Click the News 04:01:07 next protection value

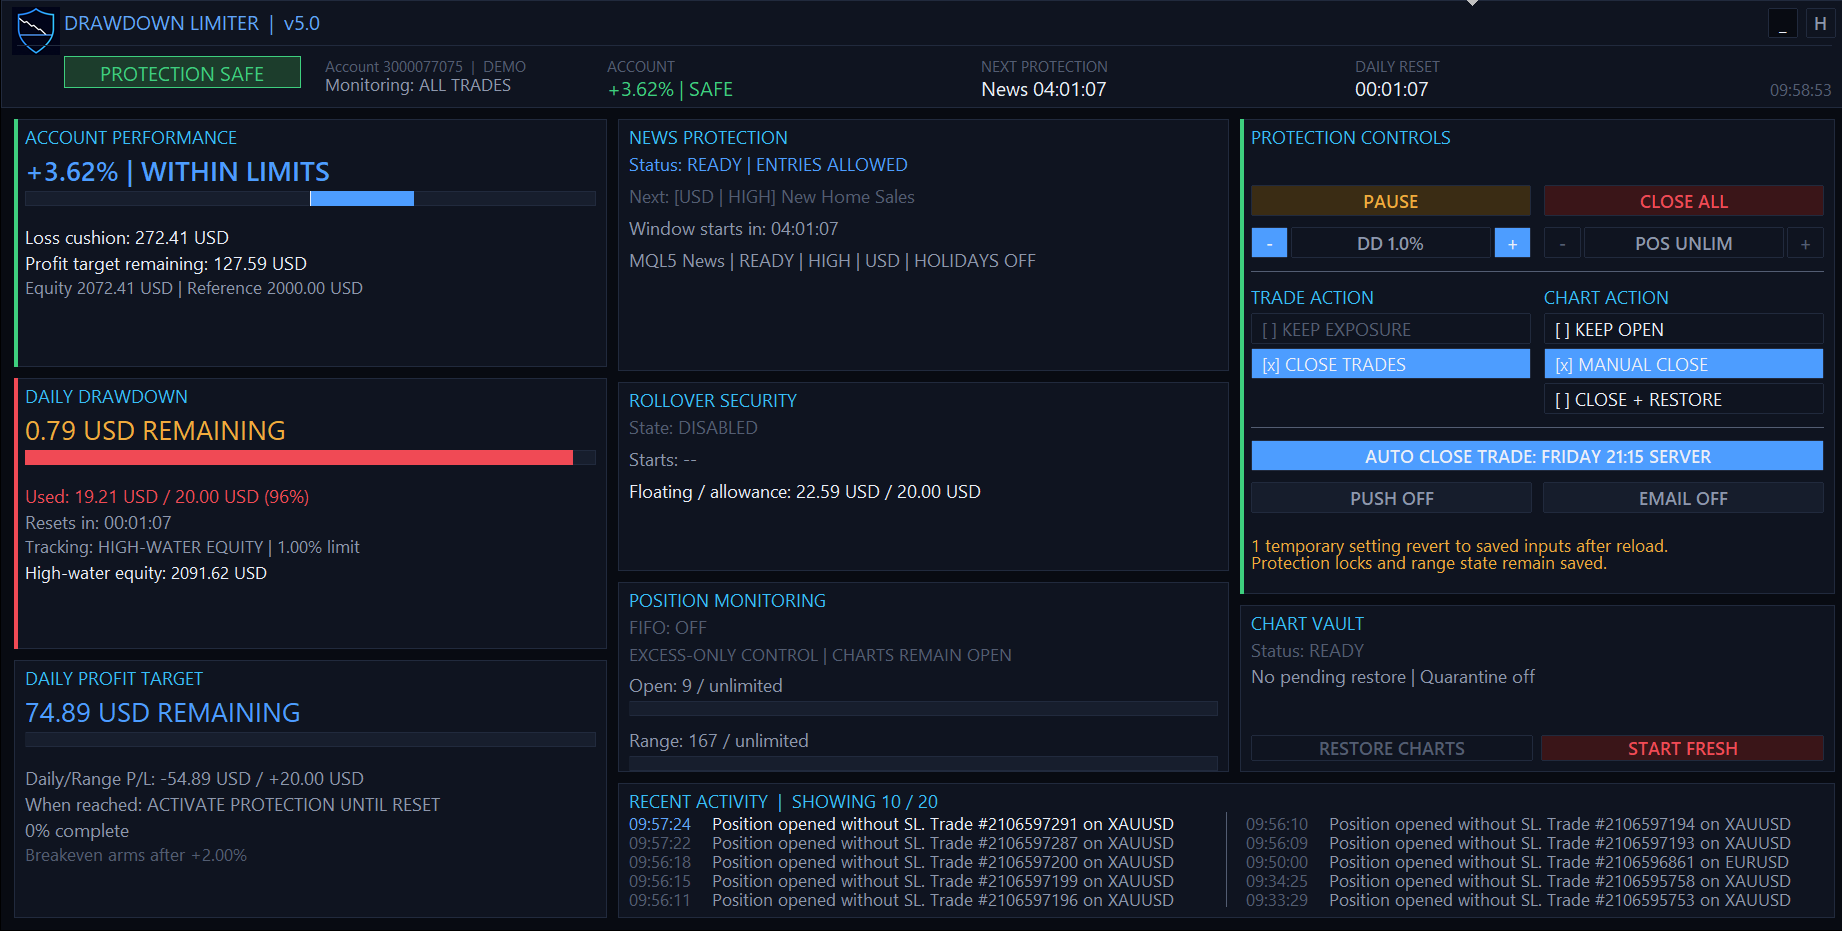(x=1044, y=89)
